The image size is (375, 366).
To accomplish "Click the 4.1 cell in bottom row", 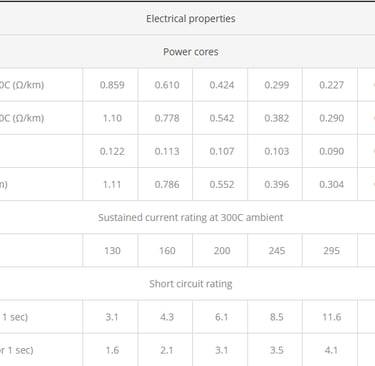I will tap(331, 350).
